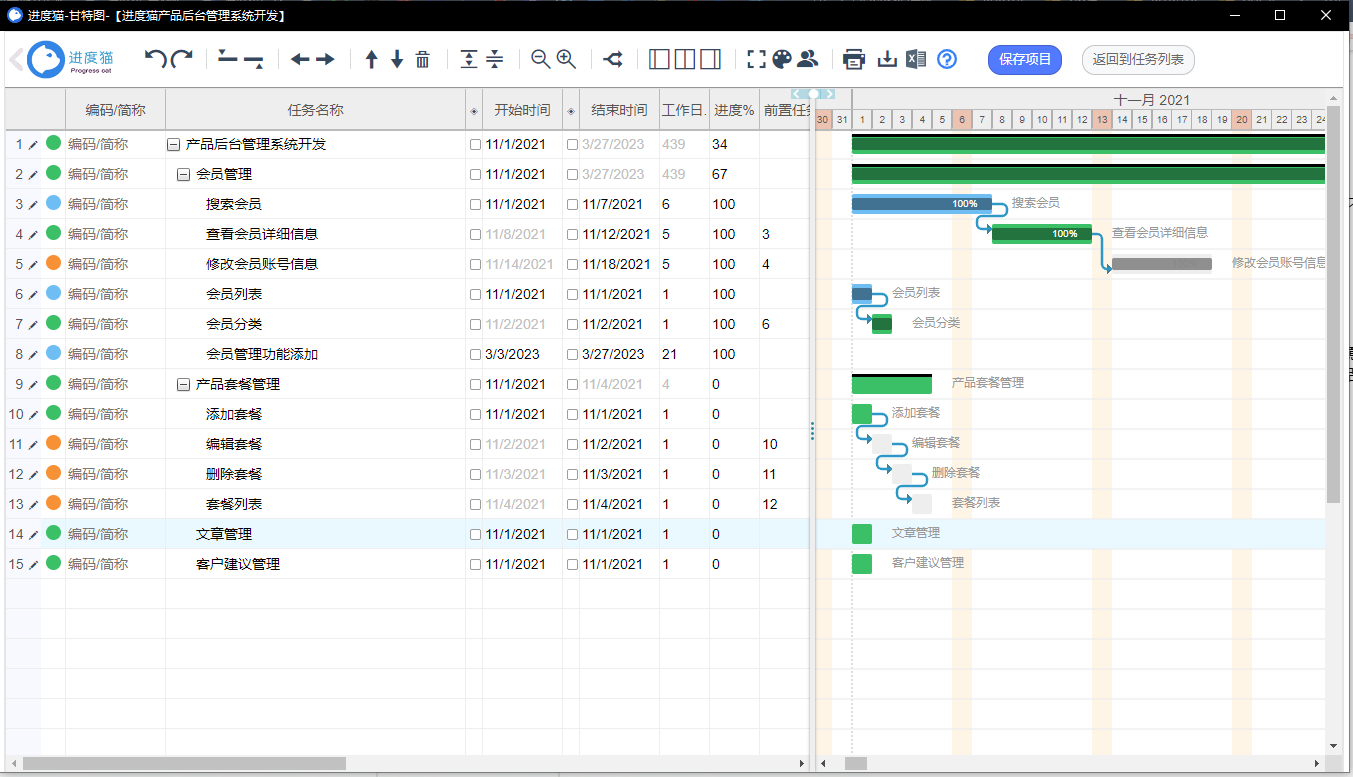Click the 结束时间 column header
Viewport: 1353px width, 777px height.
[x=619, y=110]
